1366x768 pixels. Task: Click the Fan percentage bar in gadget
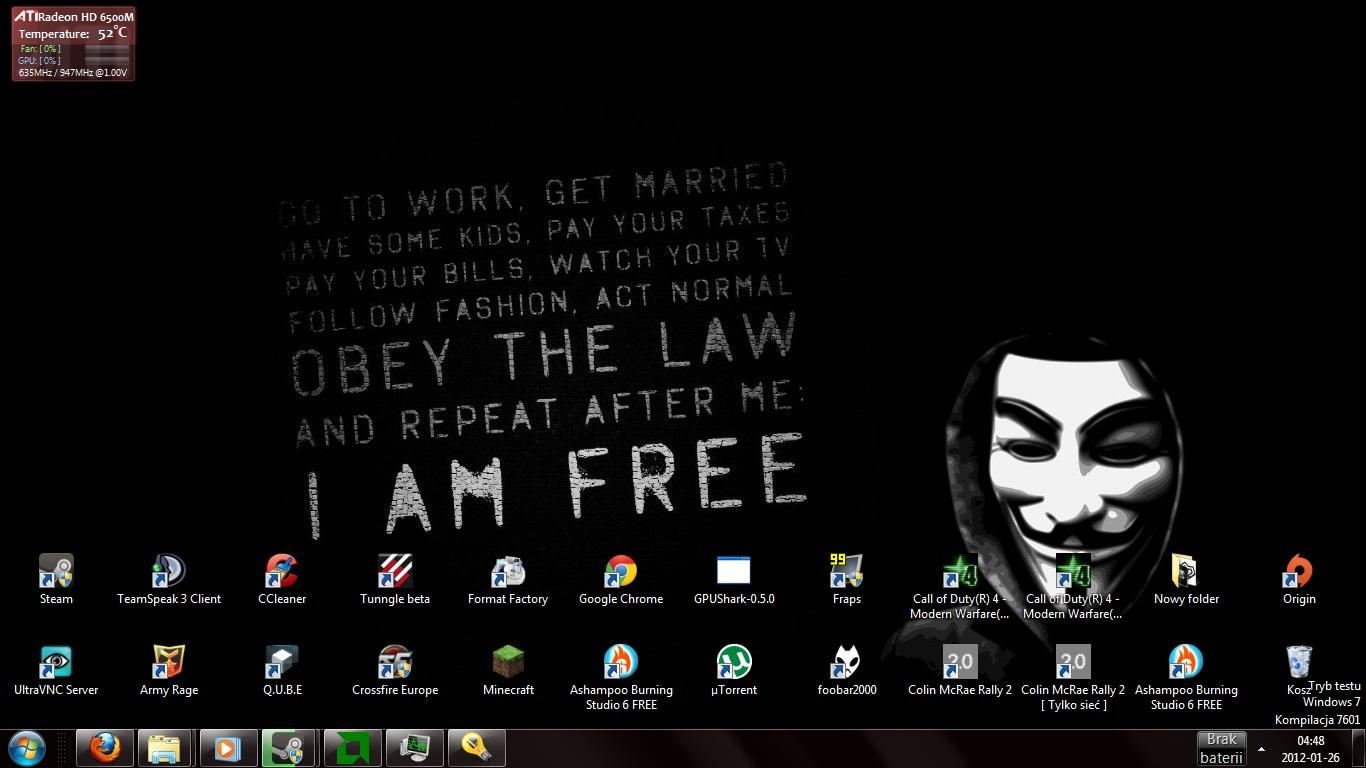pos(107,48)
